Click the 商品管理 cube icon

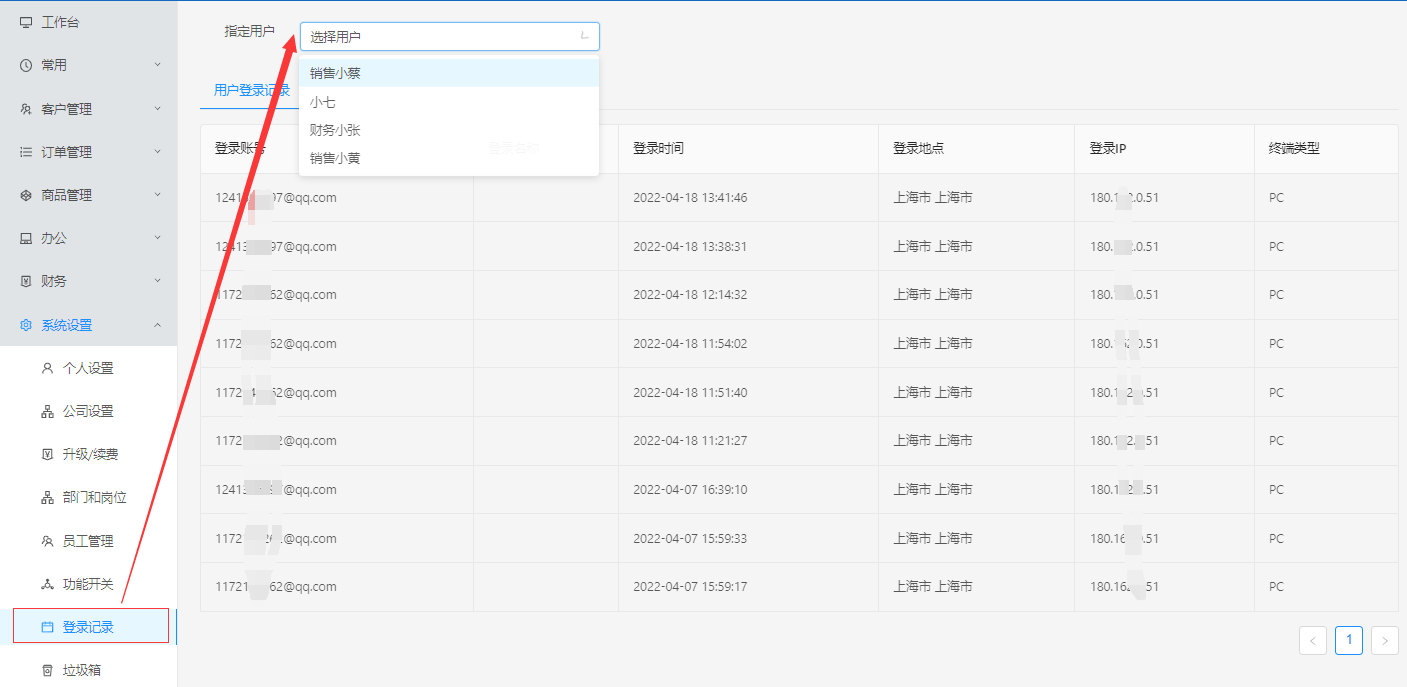[26, 195]
